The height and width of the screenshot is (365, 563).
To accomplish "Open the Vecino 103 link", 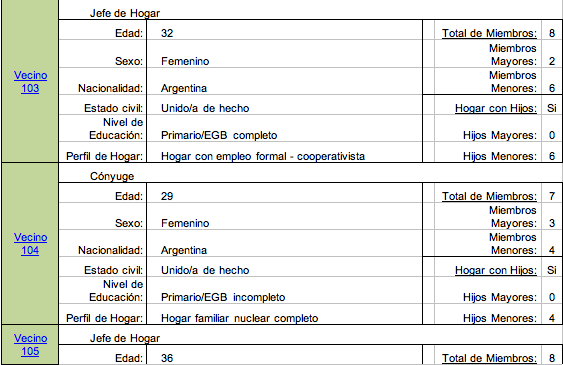I will coord(30,82).
